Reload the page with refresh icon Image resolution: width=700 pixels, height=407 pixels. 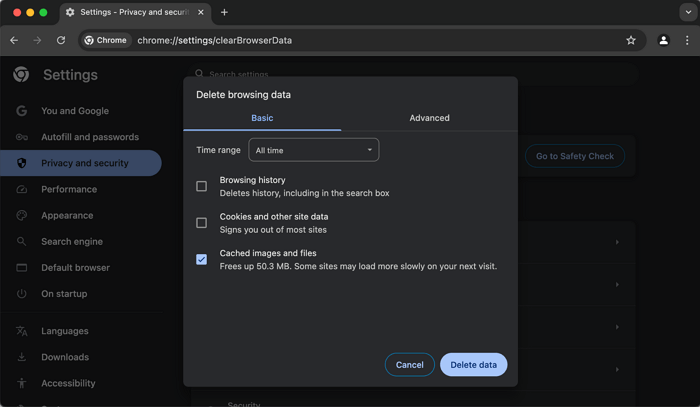click(61, 40)
